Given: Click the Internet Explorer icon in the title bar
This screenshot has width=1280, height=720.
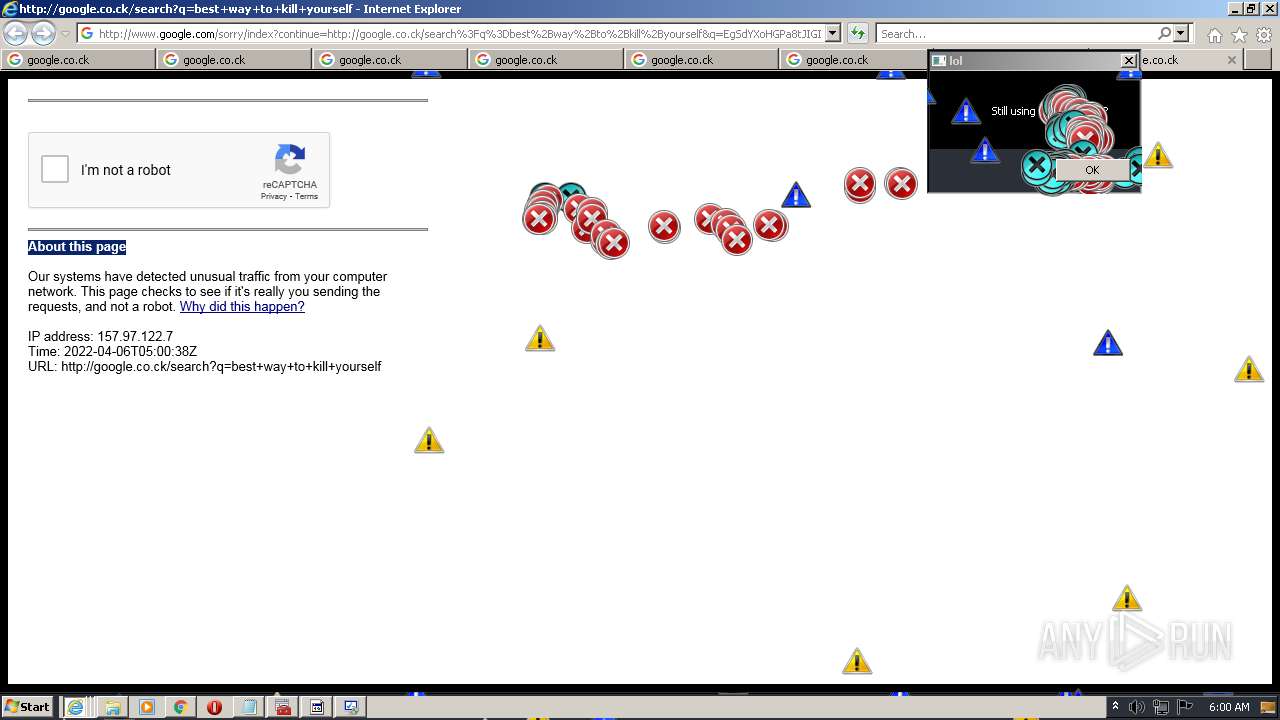Looking at the screenshot, I should coord(9,9).
